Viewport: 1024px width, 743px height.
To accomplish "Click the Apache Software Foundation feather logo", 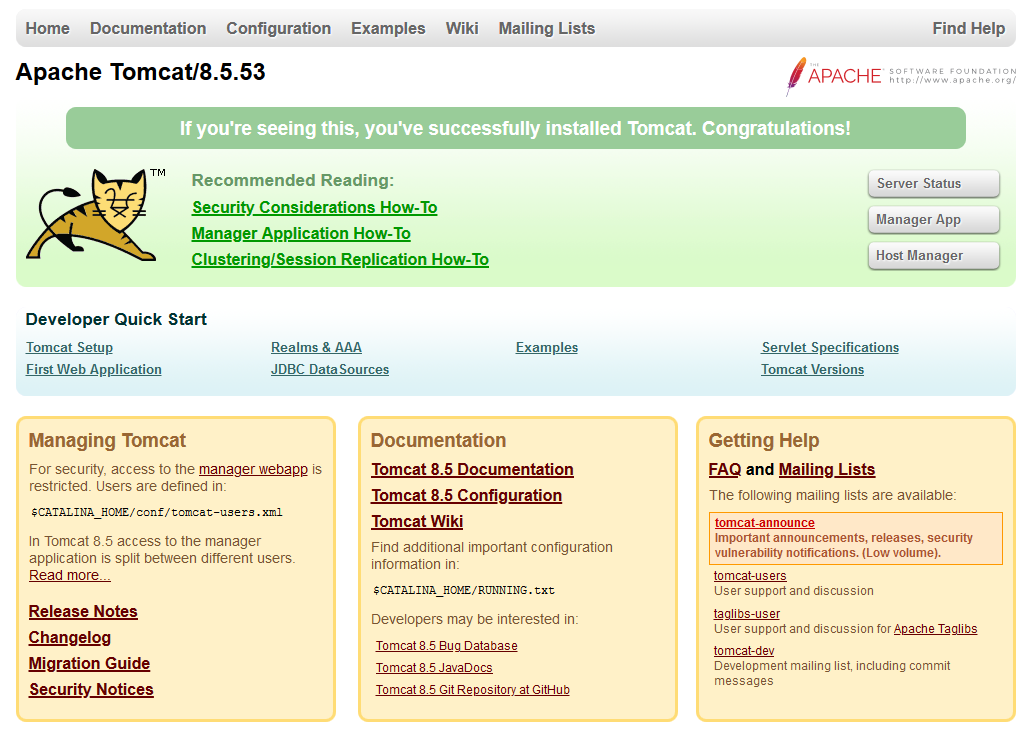I will [x=901, y=76].
